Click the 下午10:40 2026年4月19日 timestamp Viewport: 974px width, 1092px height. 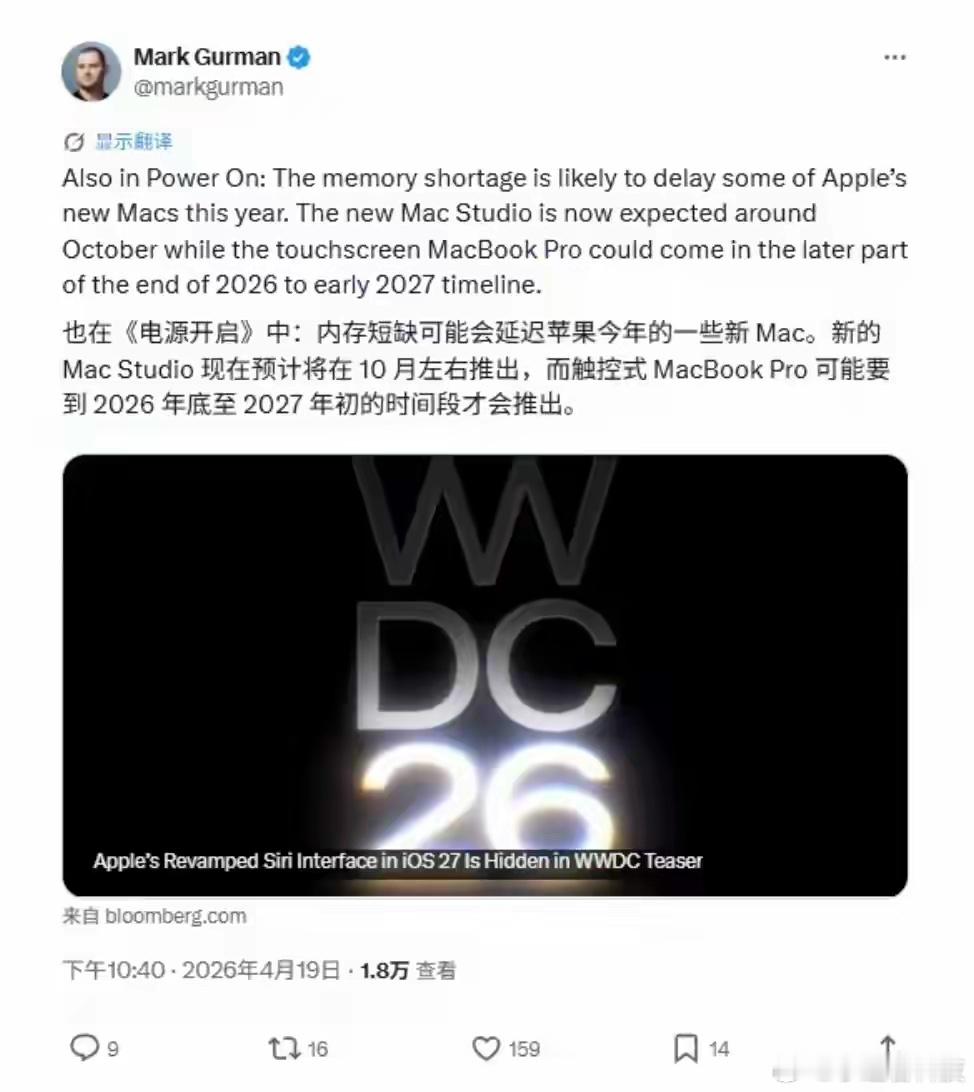pyautogui.click(x=201, y=970)
